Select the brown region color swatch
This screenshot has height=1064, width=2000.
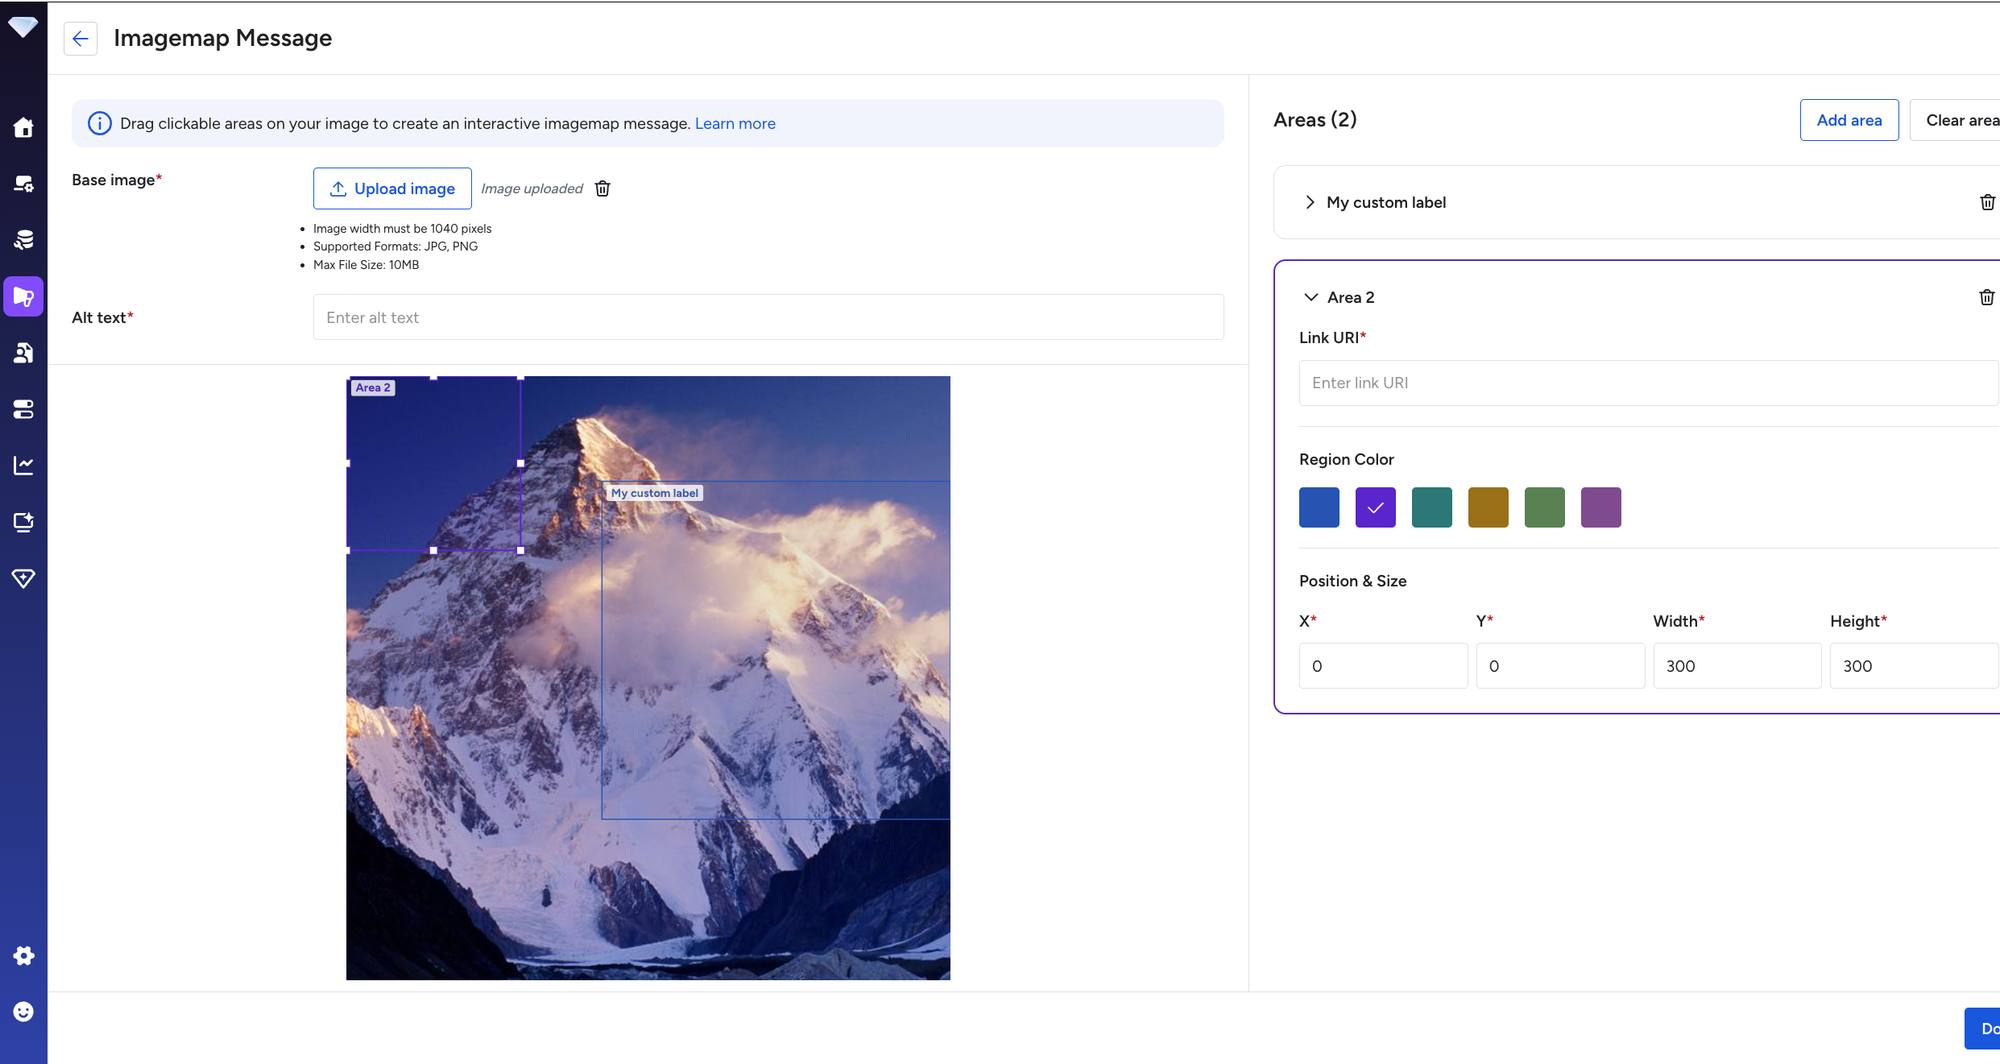pos(1488,507)
